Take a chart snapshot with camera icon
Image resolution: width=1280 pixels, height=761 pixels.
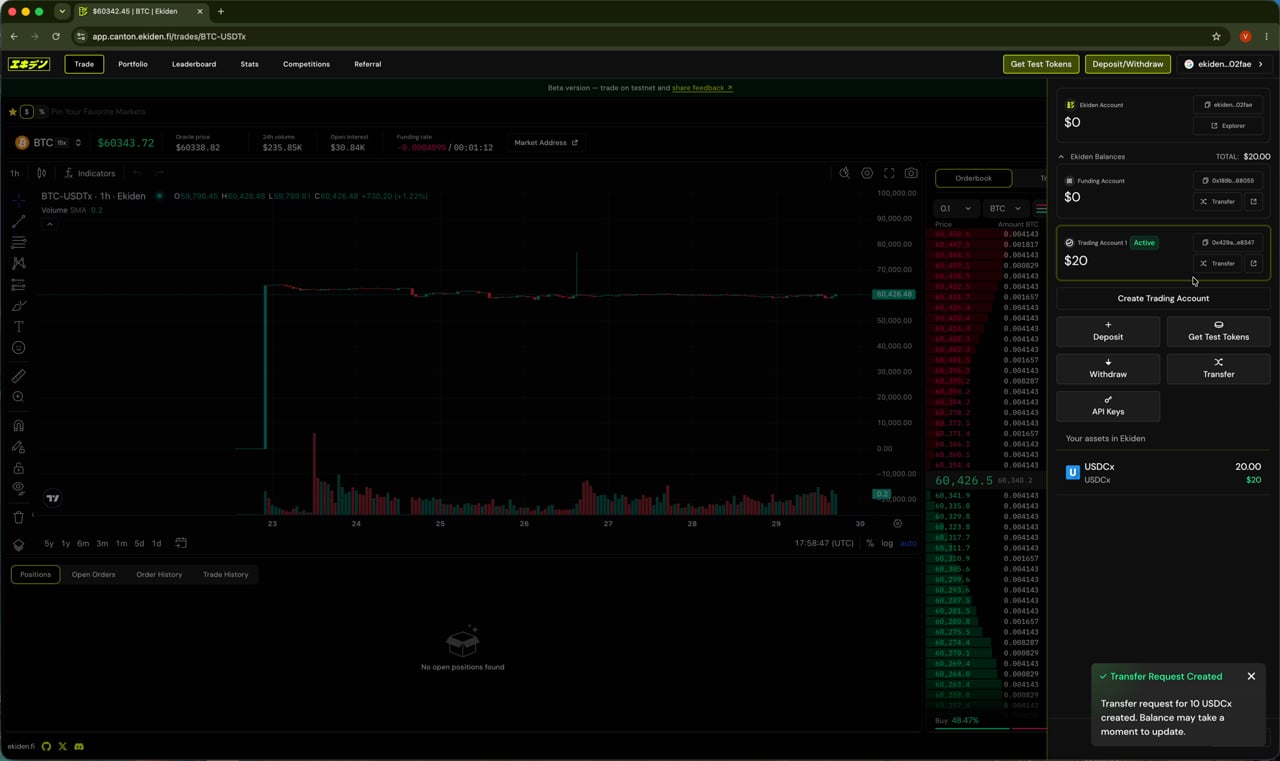coord(911,173)
